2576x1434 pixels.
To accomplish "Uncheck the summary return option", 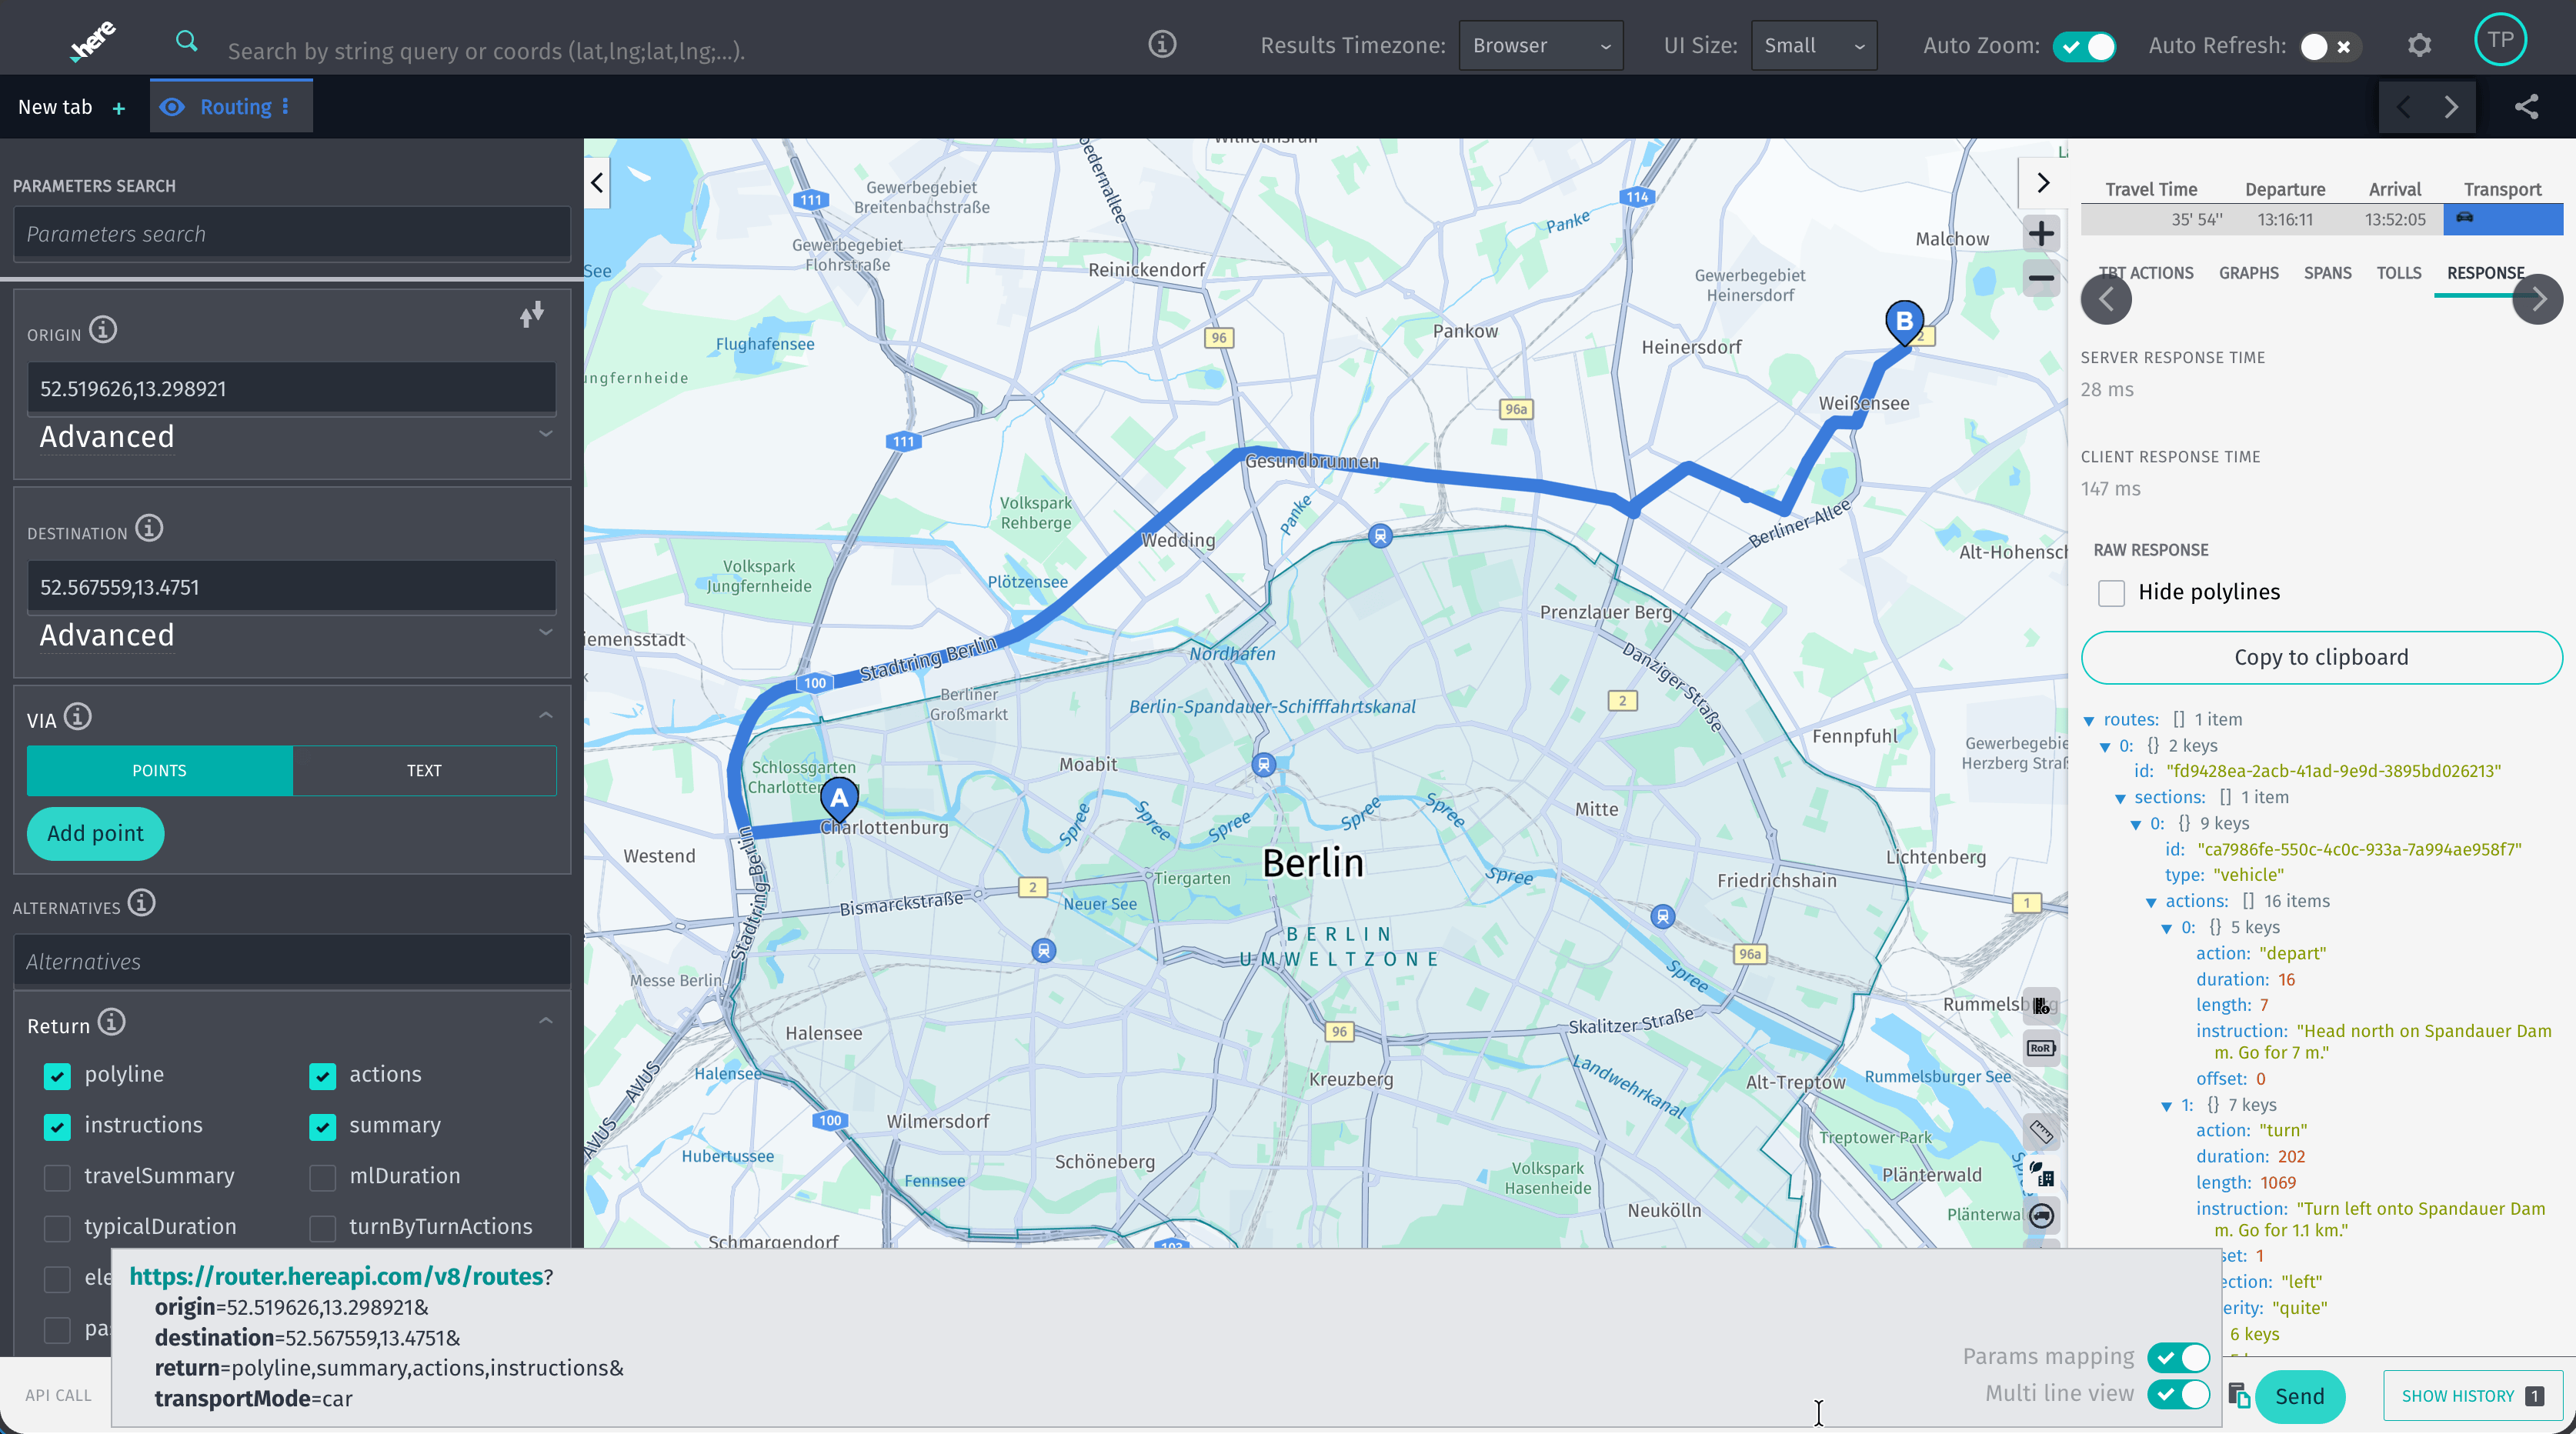I will pyautogui.click(x=322, y=1127).
